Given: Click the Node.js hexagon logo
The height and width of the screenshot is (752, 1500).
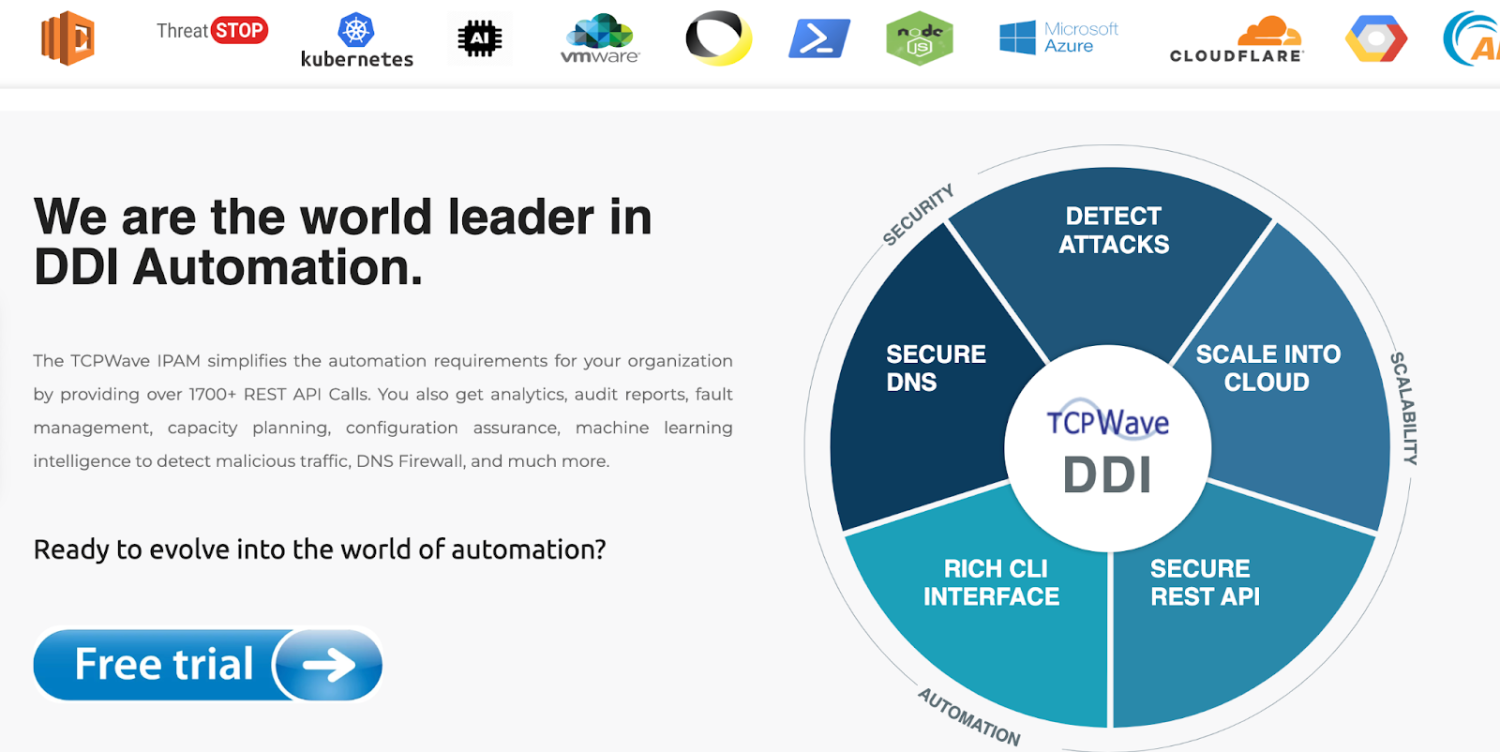Looking at the screenshot, I should click(919, 39).
